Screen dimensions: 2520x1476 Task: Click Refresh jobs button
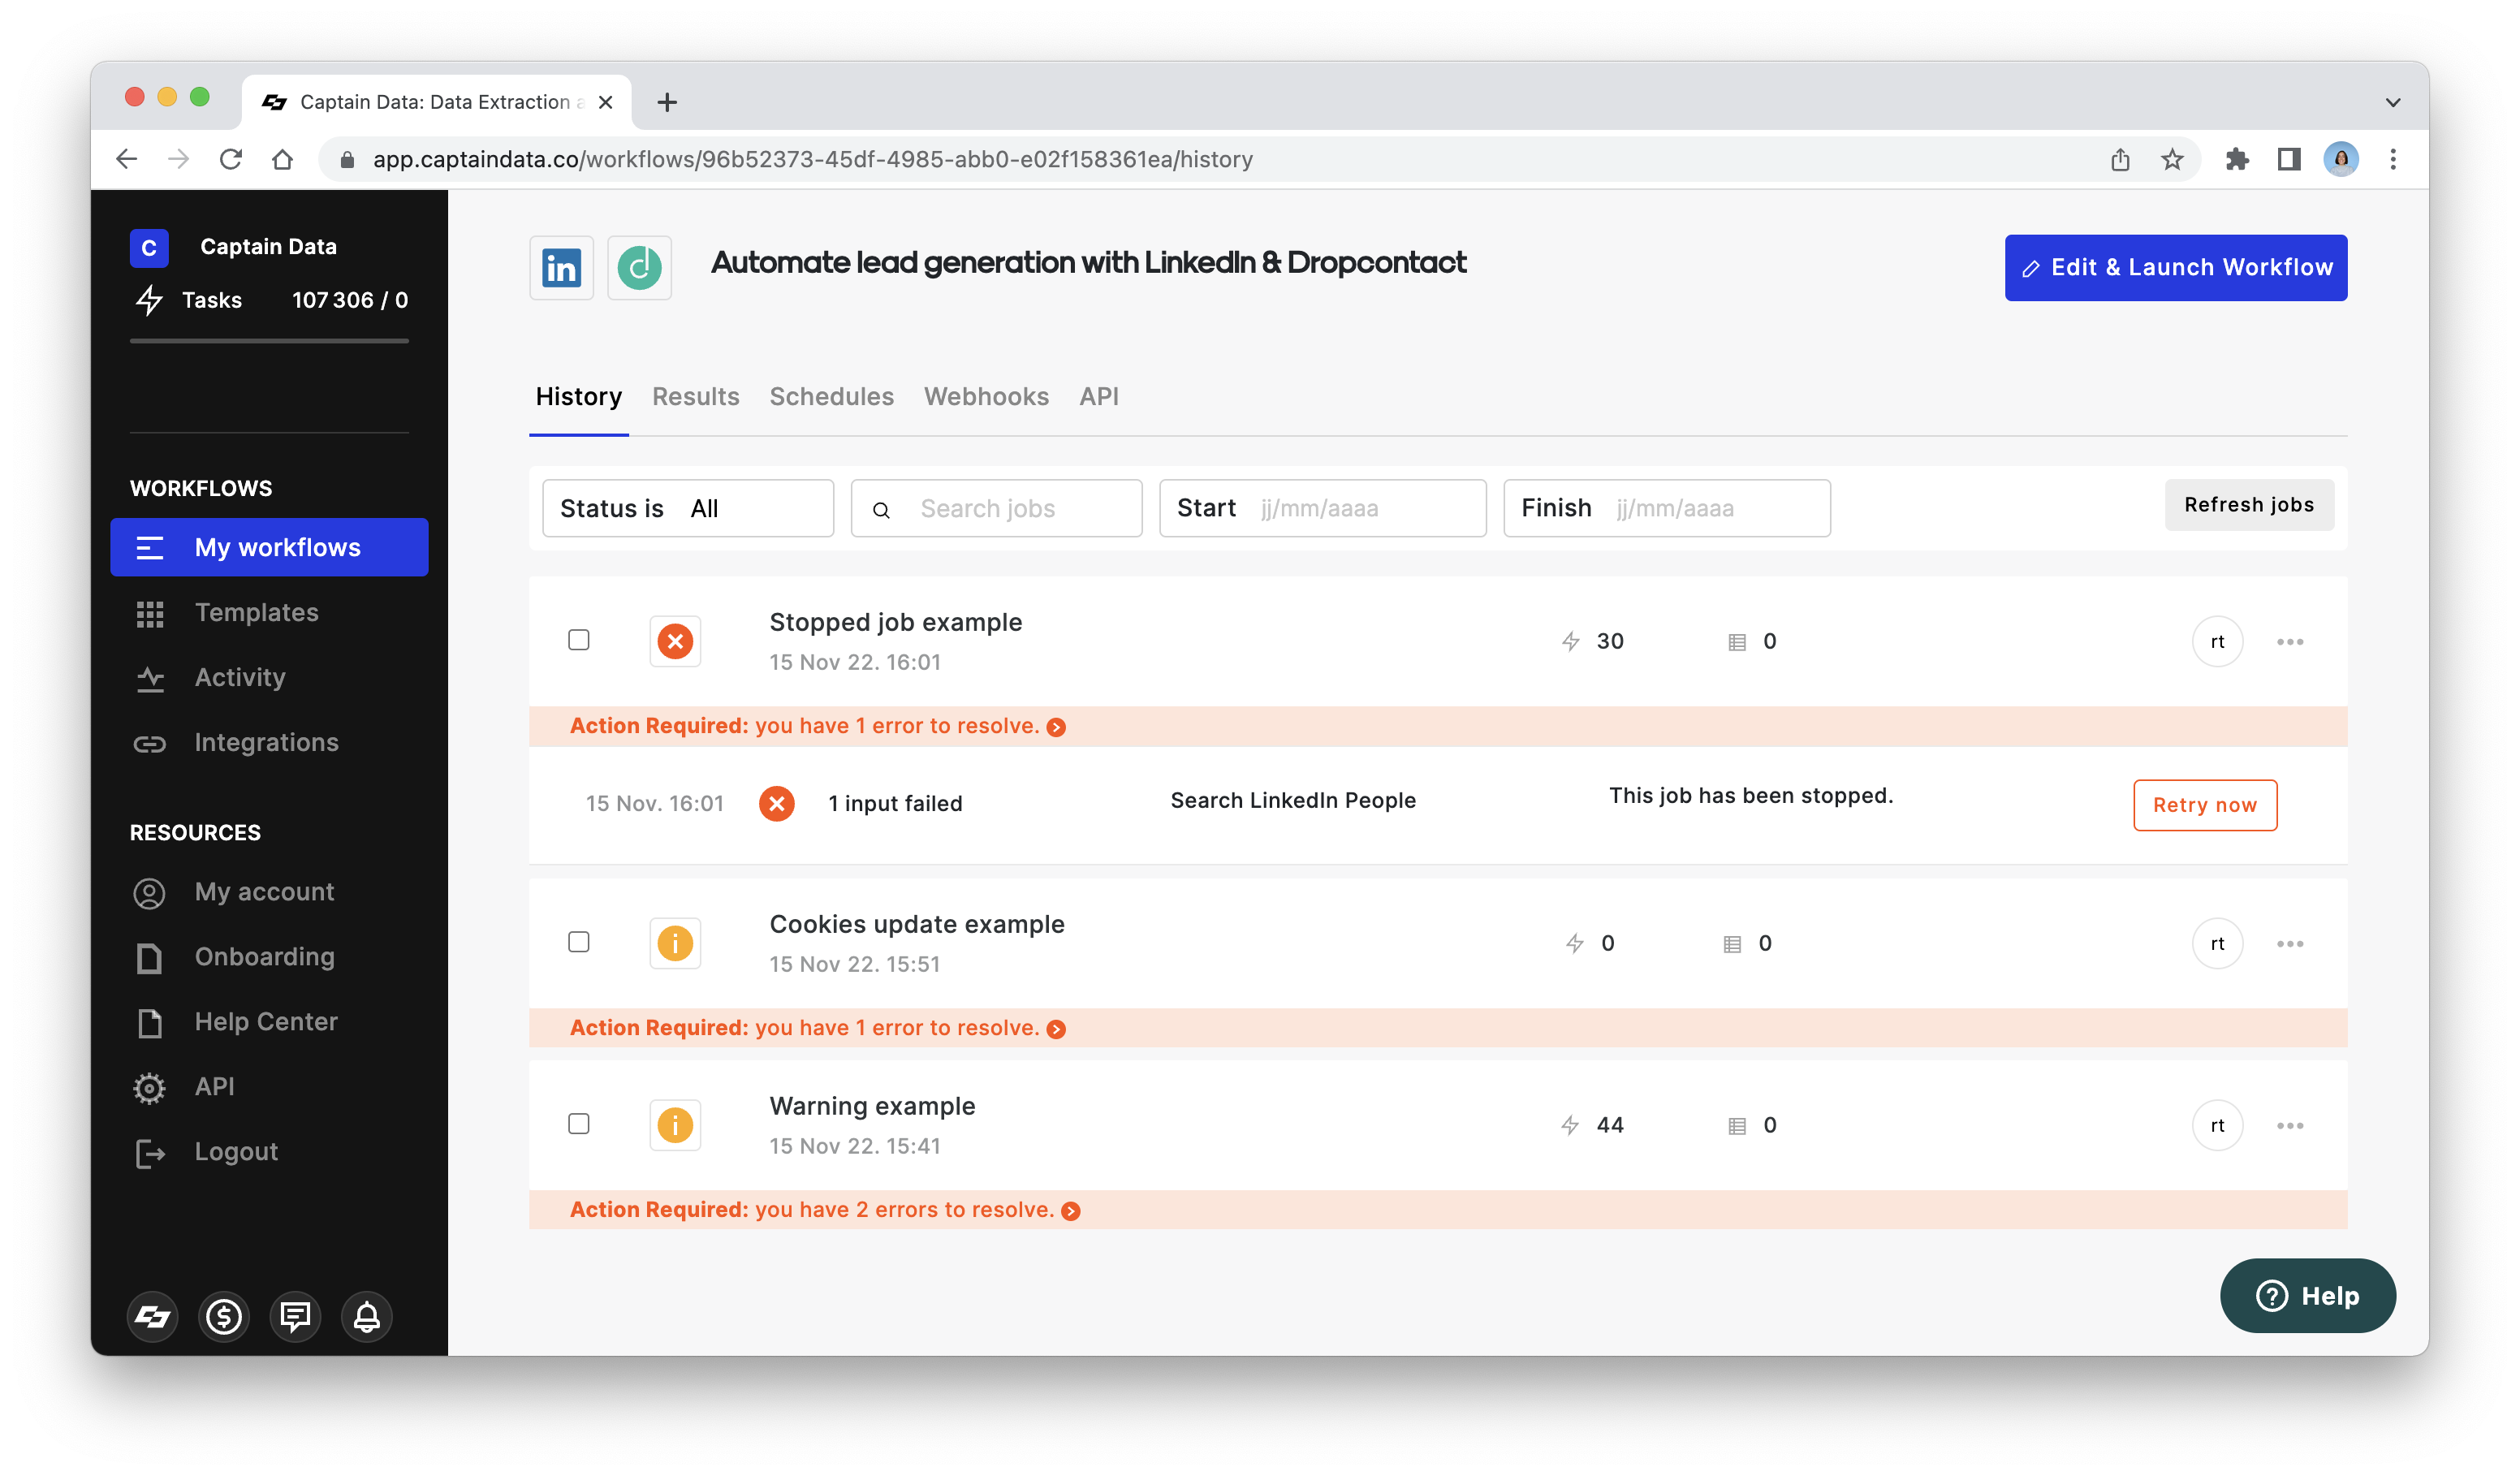pos(2249,505)
